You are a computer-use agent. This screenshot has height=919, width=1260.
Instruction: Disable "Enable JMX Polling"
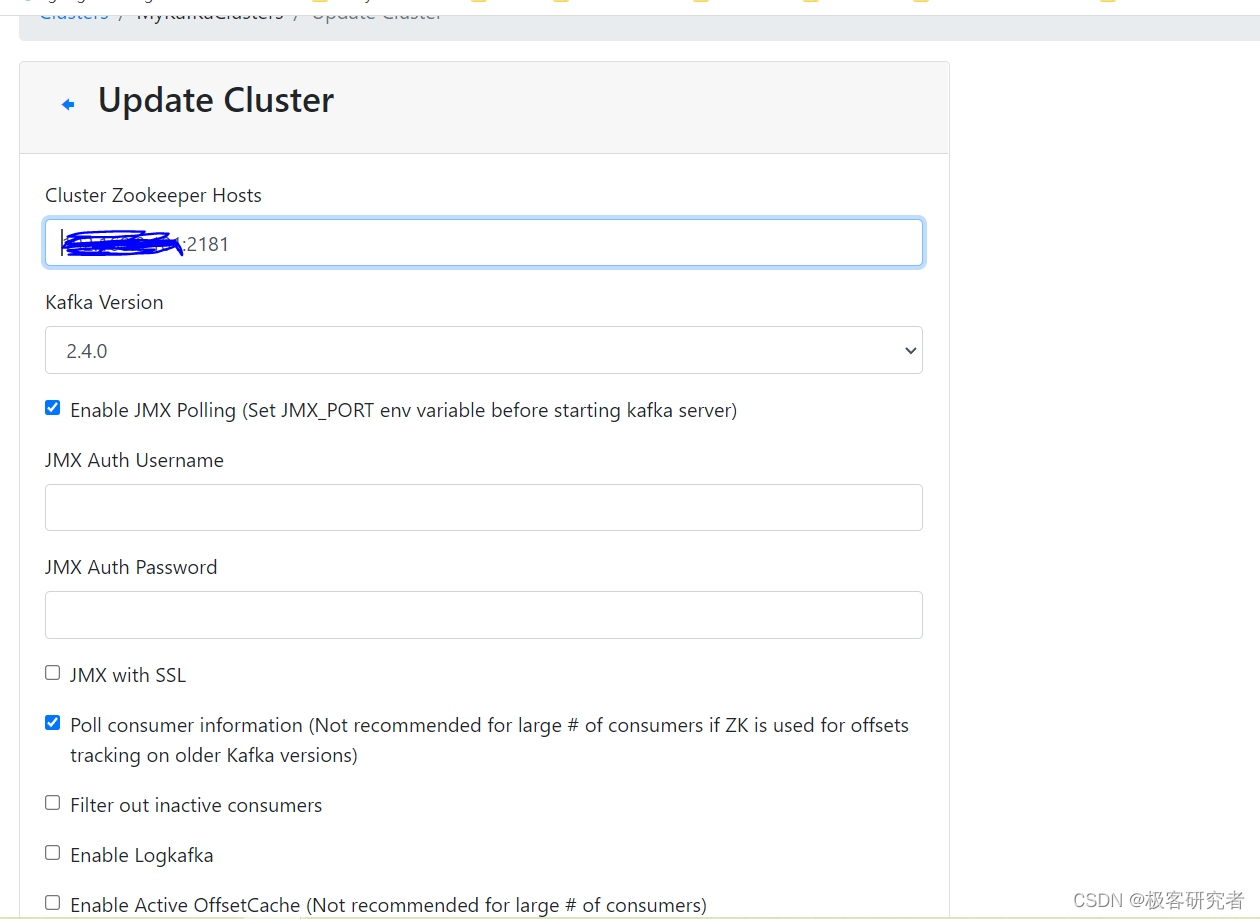[x=52, y=407]
